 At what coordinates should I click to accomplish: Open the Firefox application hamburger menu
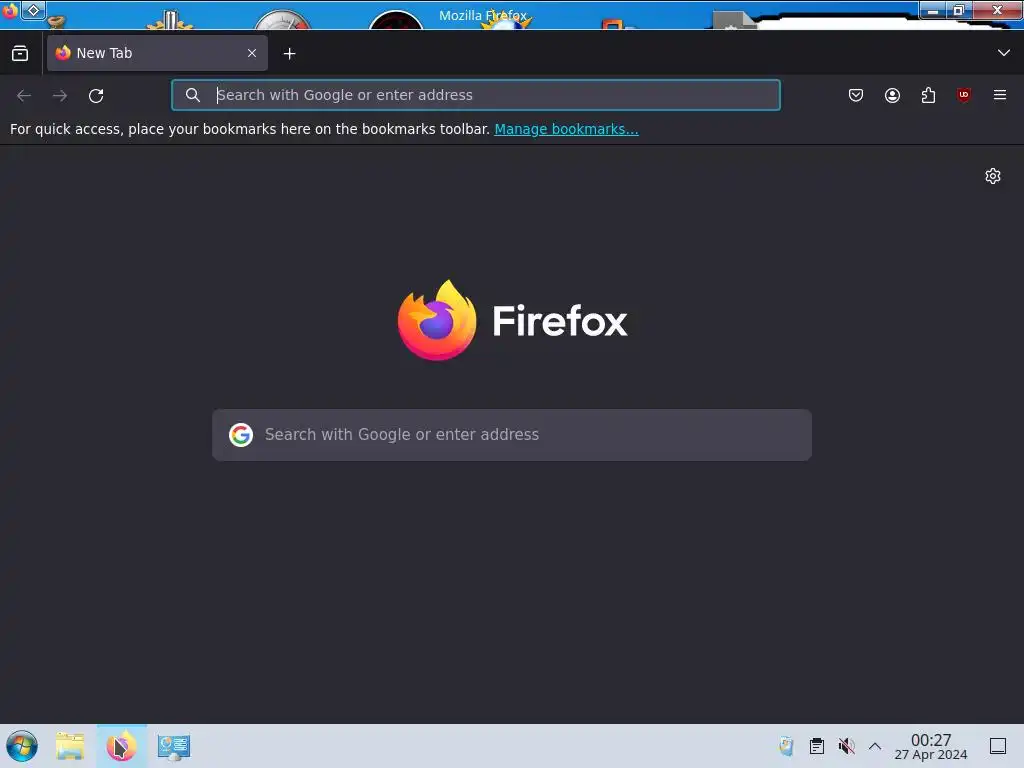click(x=1000, y=95)
